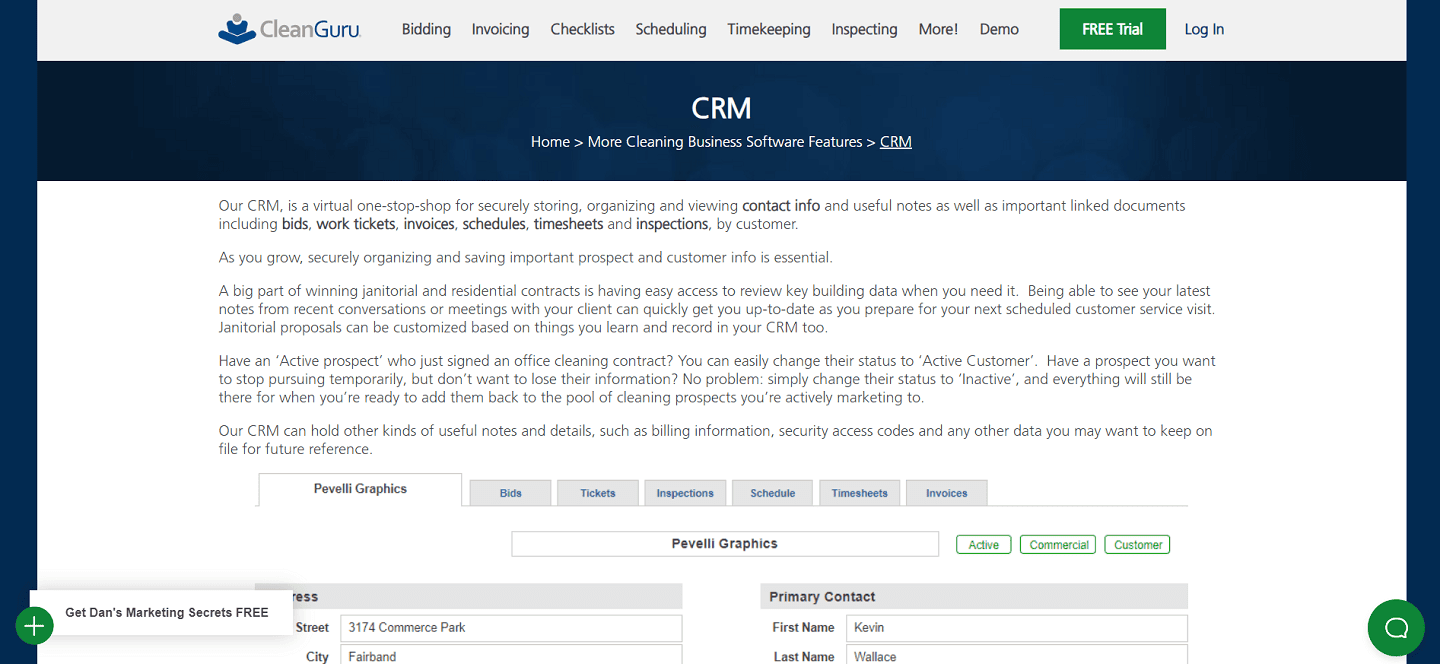This screenshot has width=1440, height=664.
Task: View the Schedule tab
Action: coord(772,492)
